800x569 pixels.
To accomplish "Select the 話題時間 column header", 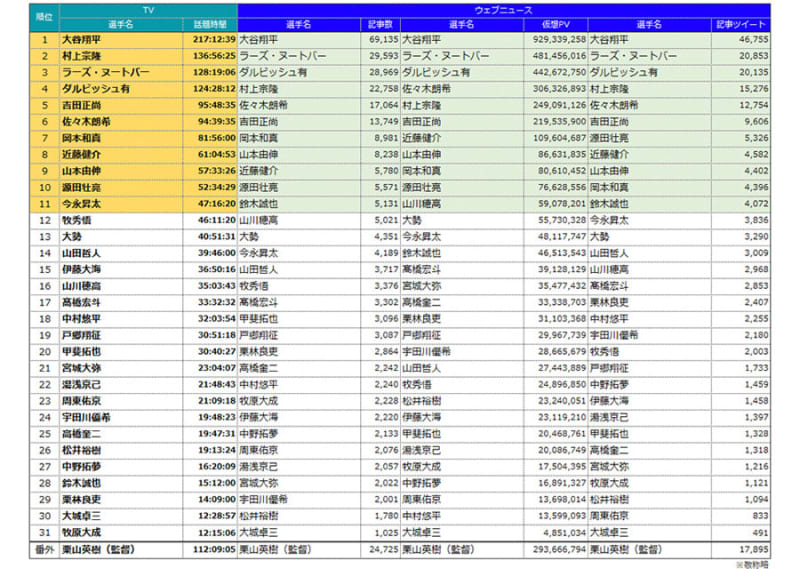I will point(210,23).
